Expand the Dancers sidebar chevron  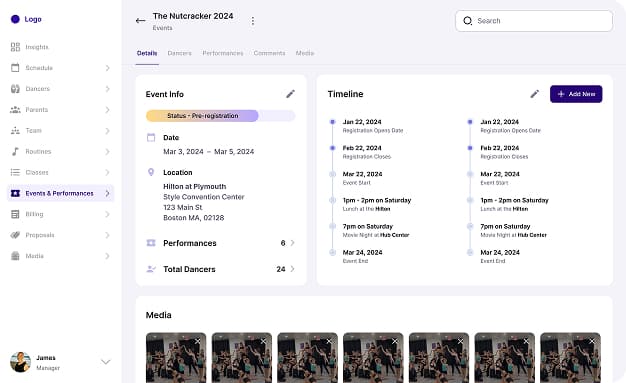pyautogui.click(x=107, y=89)
